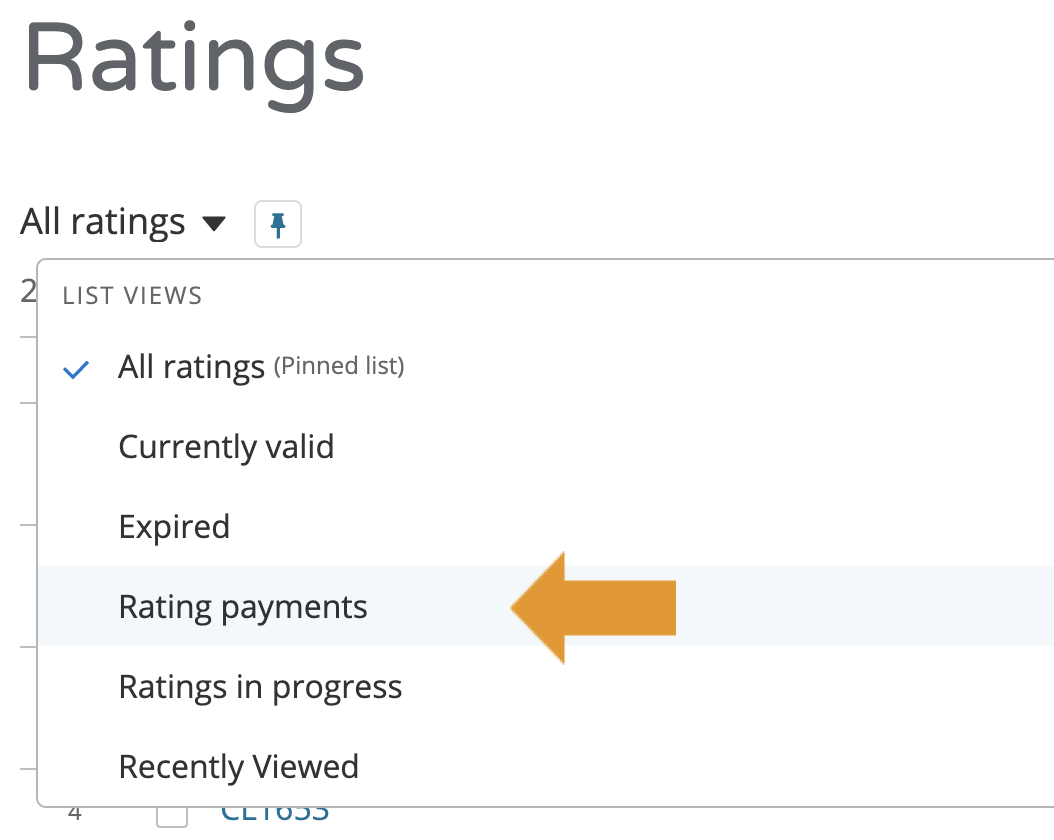Click the pin list view icon
Screen dimensions: 1054x840
coord(278,223)
